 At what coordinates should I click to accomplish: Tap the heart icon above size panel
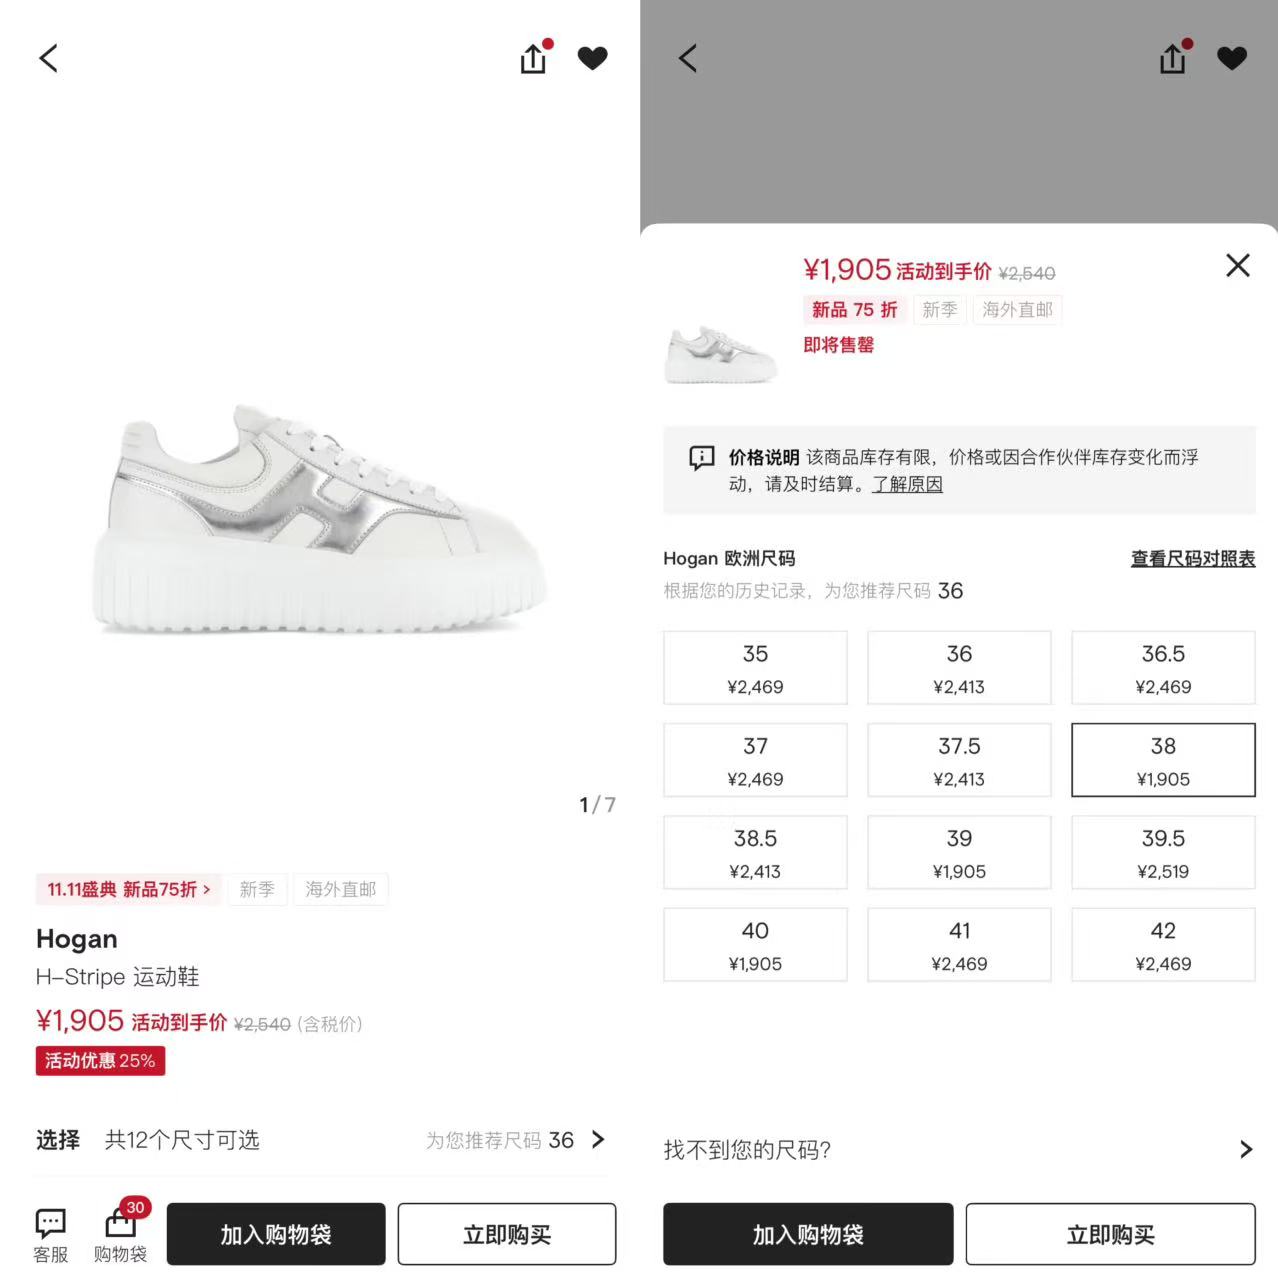[x=1232, y=58]
